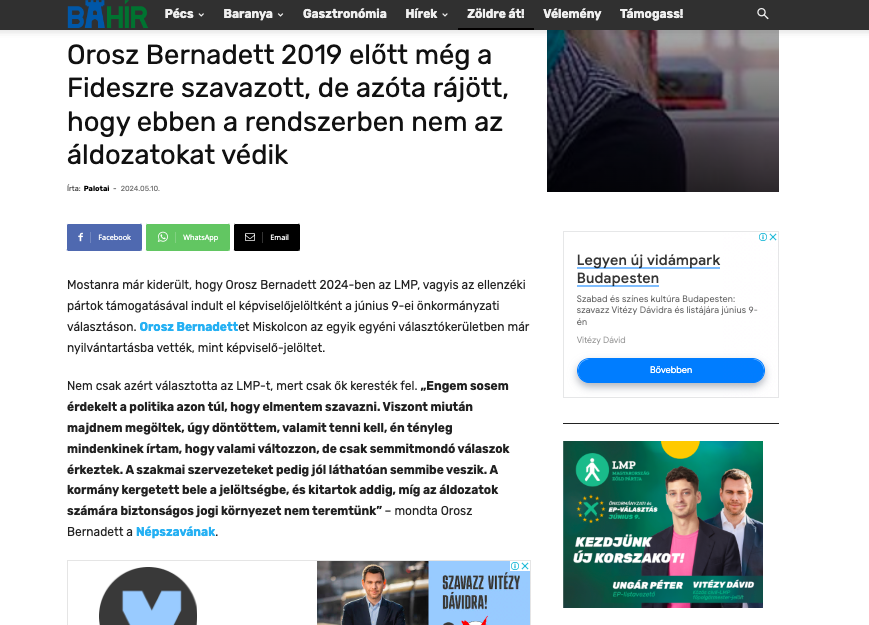Viewport: 869px width, 625px height.
Task: Open the Vélemény menu item
Action: pos(572,14)
